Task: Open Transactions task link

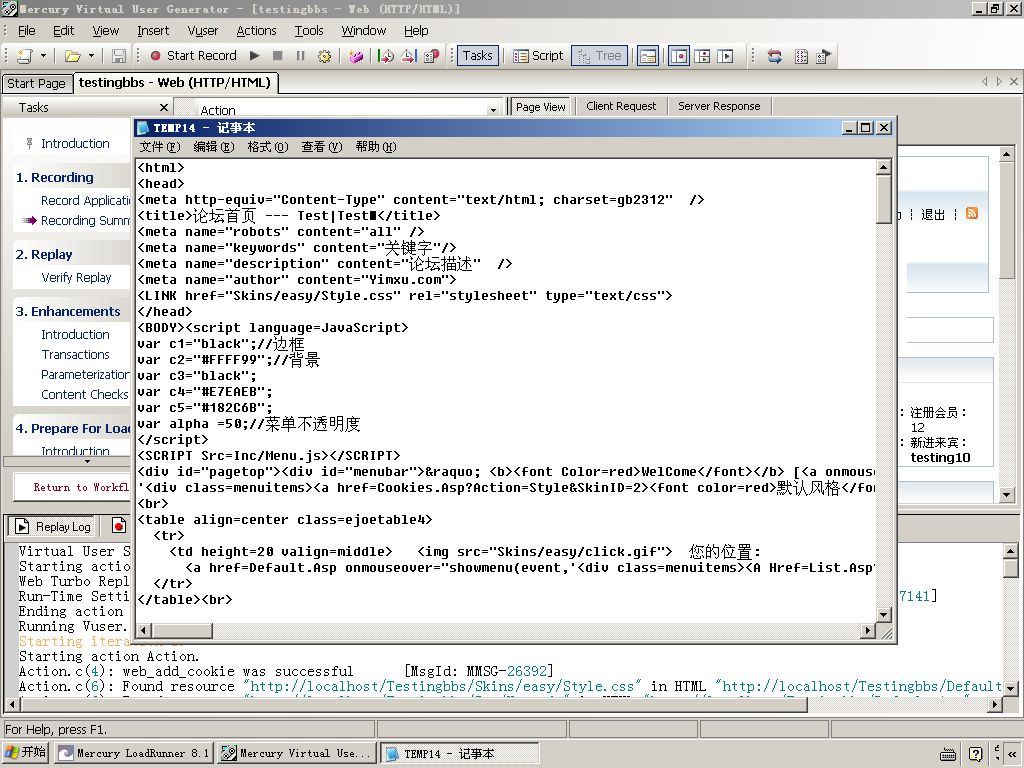Action: [x=76, y=355]
